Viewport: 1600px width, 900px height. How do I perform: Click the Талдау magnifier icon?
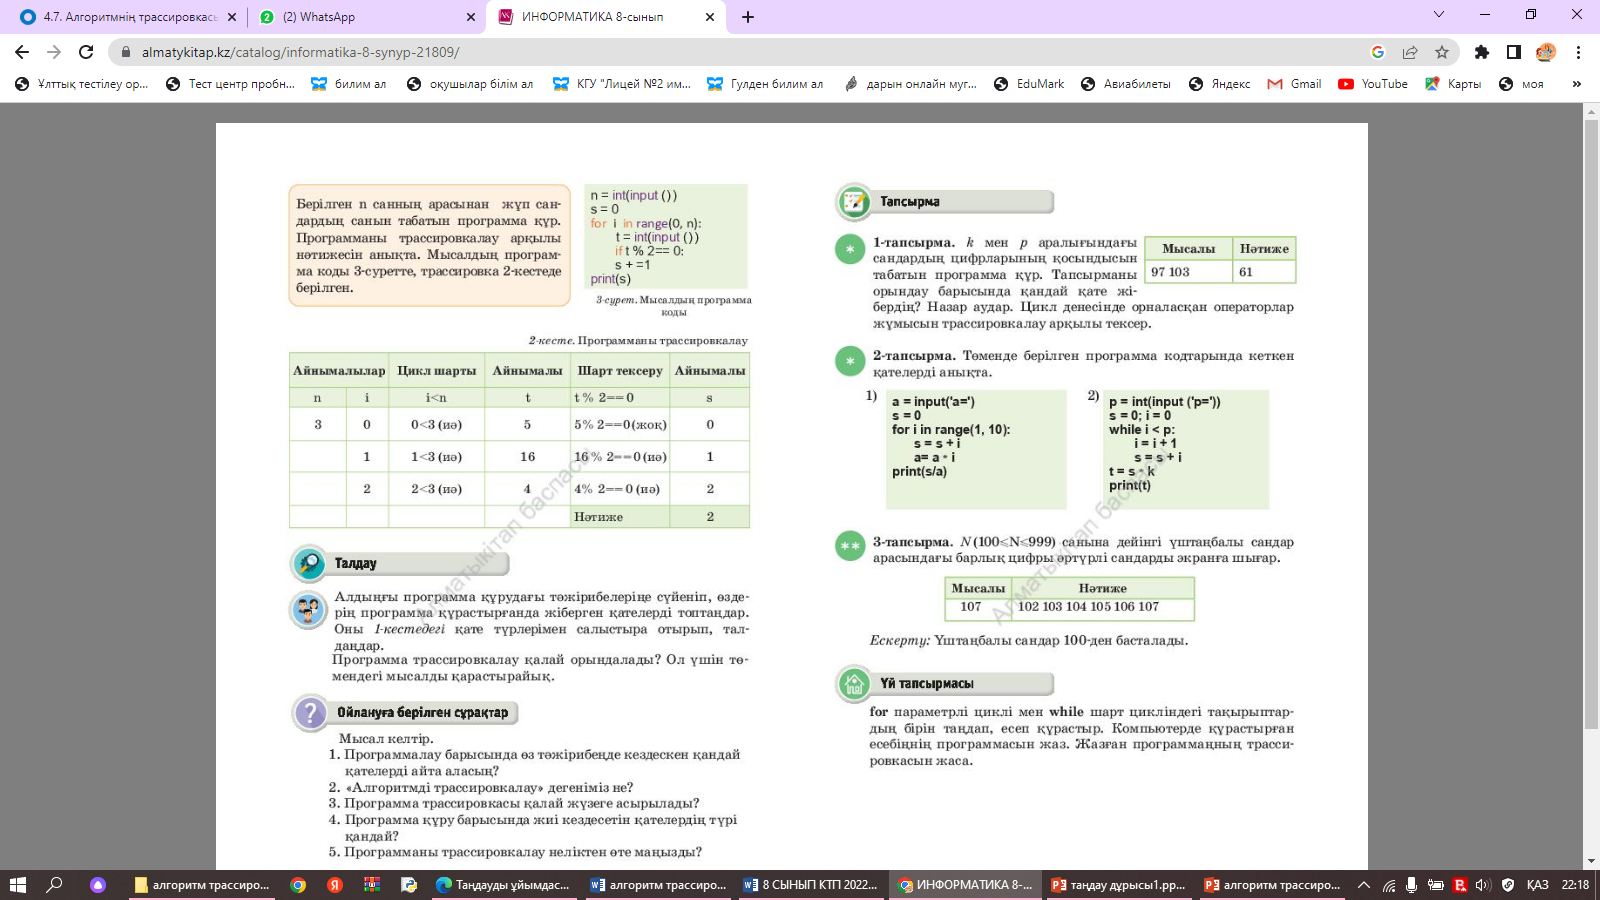[309, 564]
